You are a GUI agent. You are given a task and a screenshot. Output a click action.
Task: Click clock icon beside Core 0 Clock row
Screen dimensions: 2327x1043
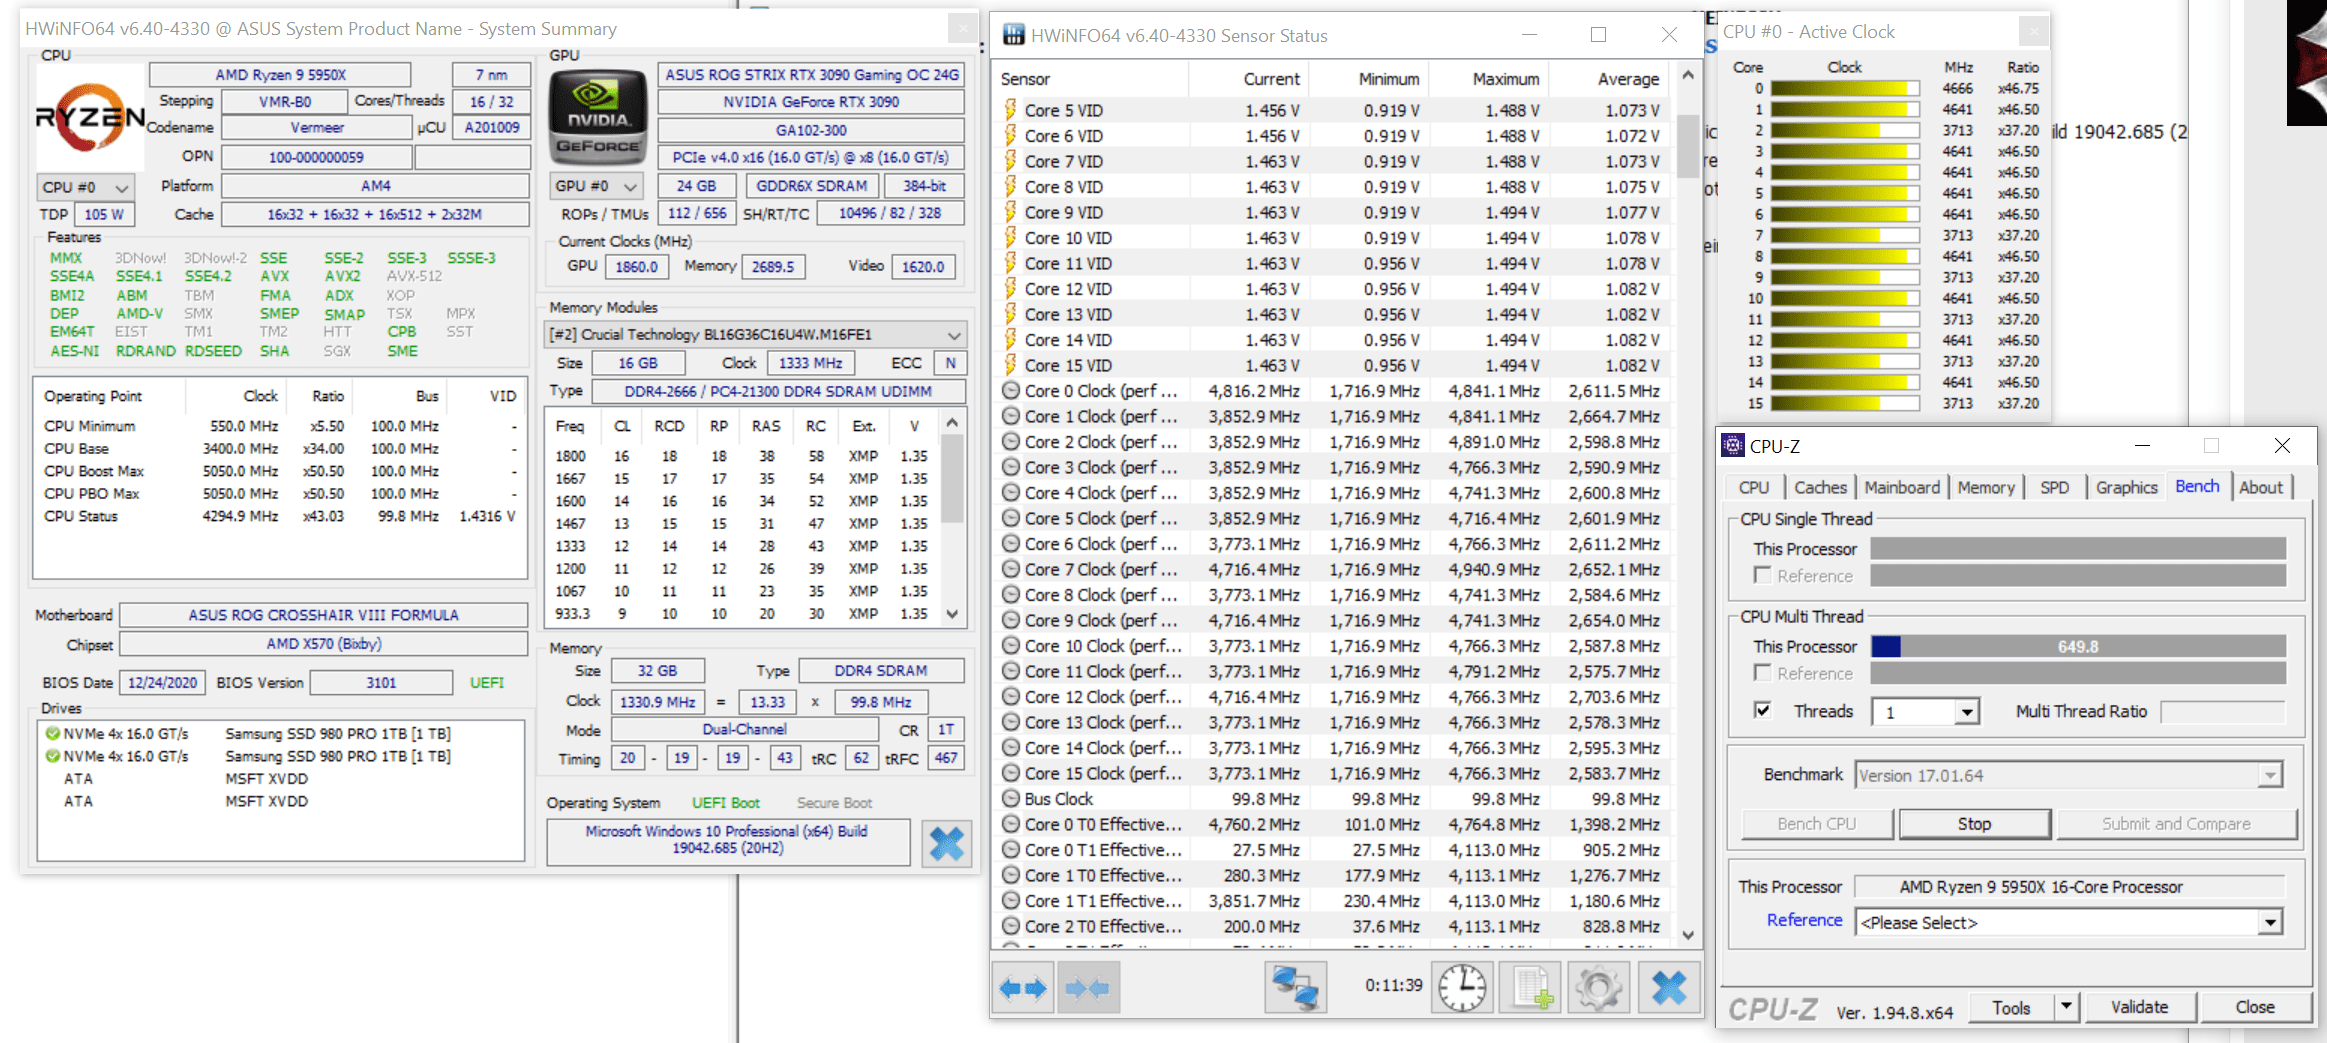[x=1011, y=391]
